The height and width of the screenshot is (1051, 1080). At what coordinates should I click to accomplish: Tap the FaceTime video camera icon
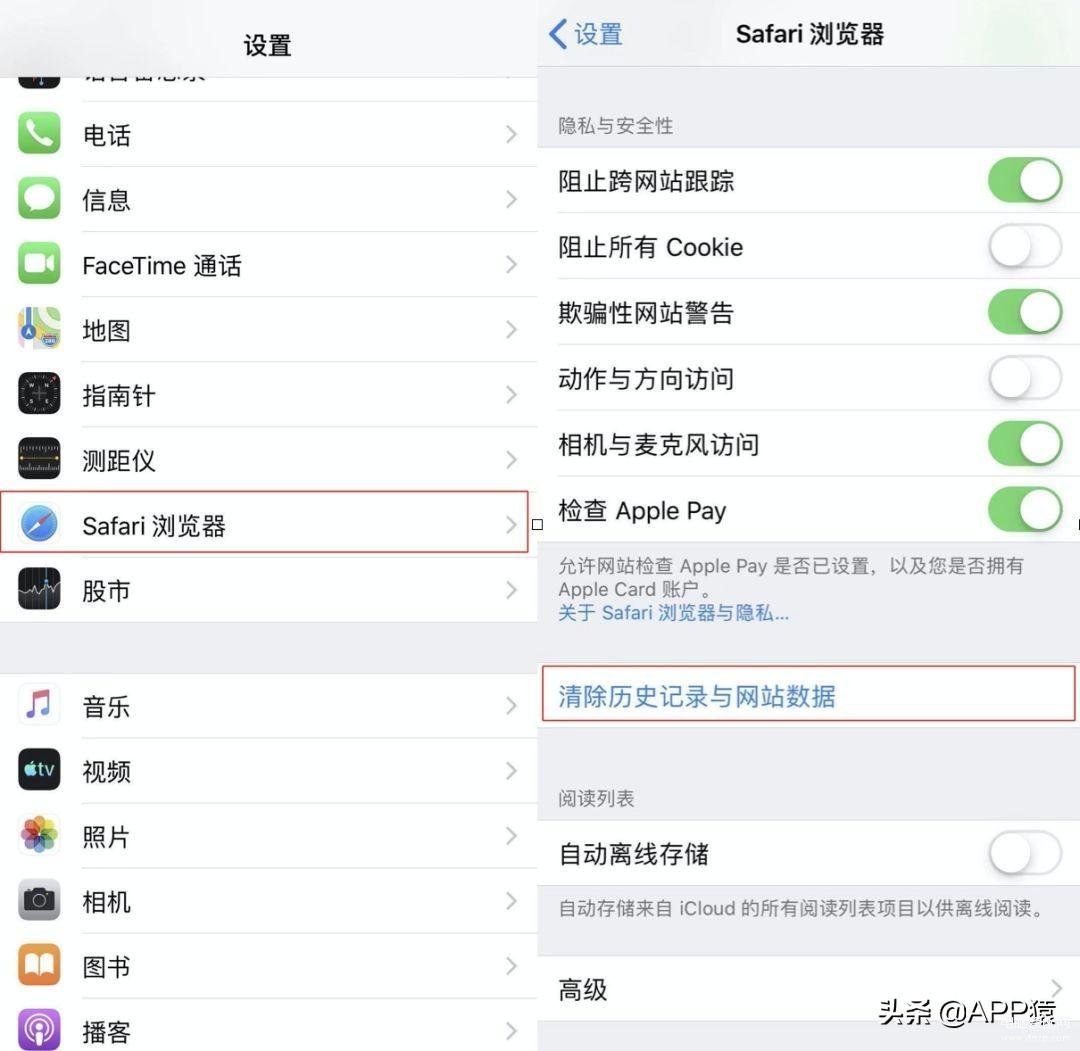[39, 263]
